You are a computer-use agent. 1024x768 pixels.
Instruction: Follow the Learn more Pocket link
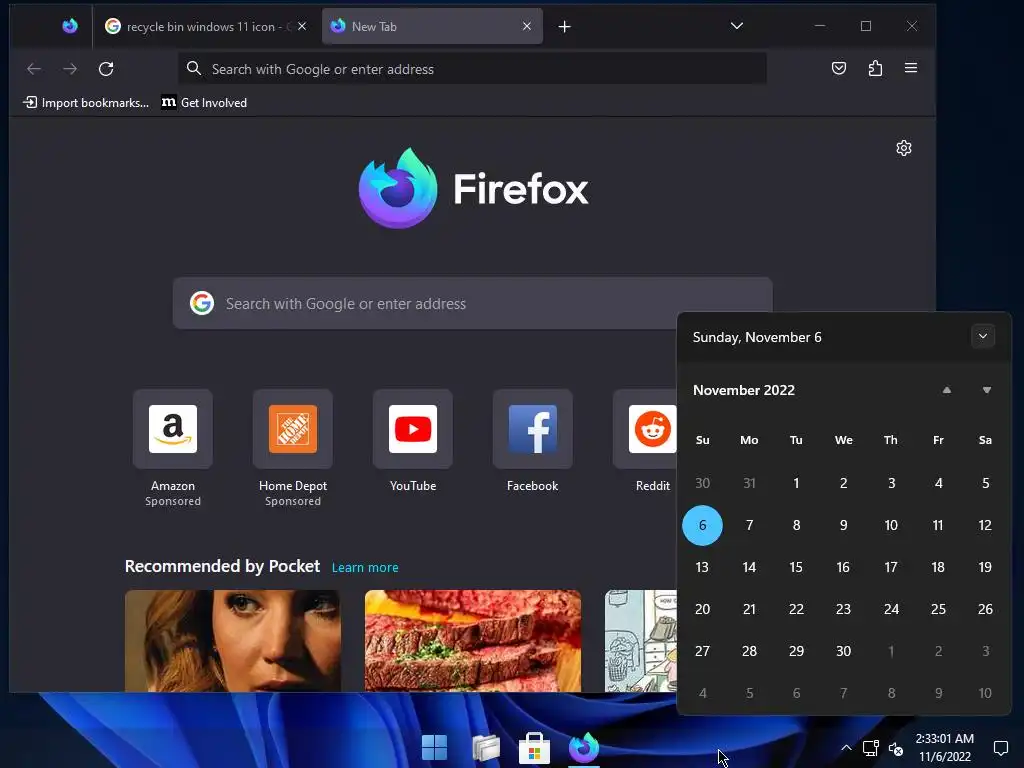tap(365, 568)
